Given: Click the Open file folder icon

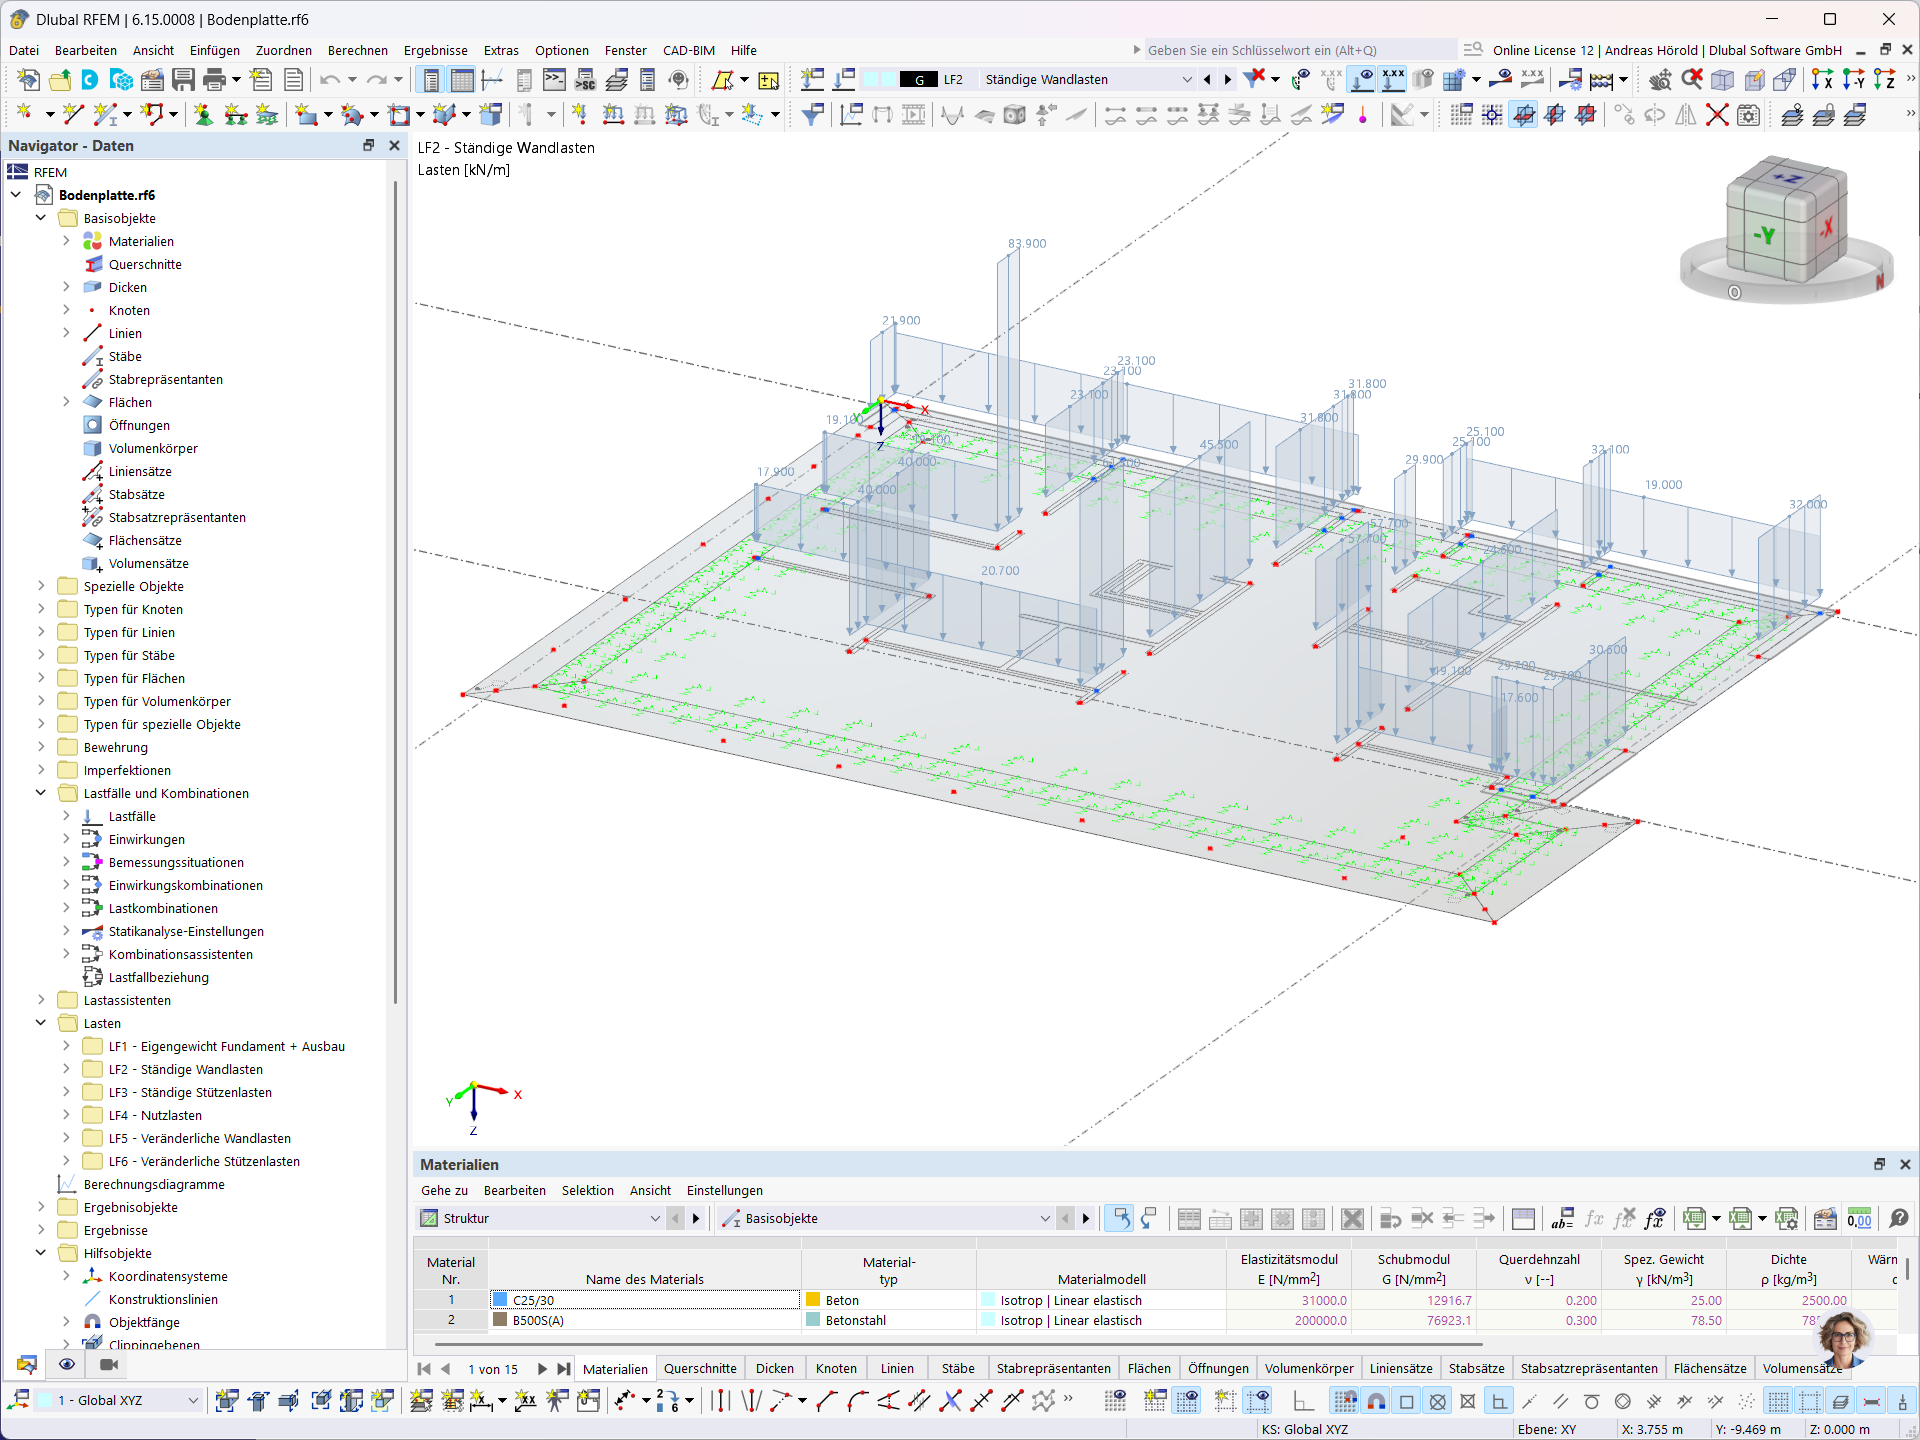Looking at the screenshot, I should (x=59, y=79).
